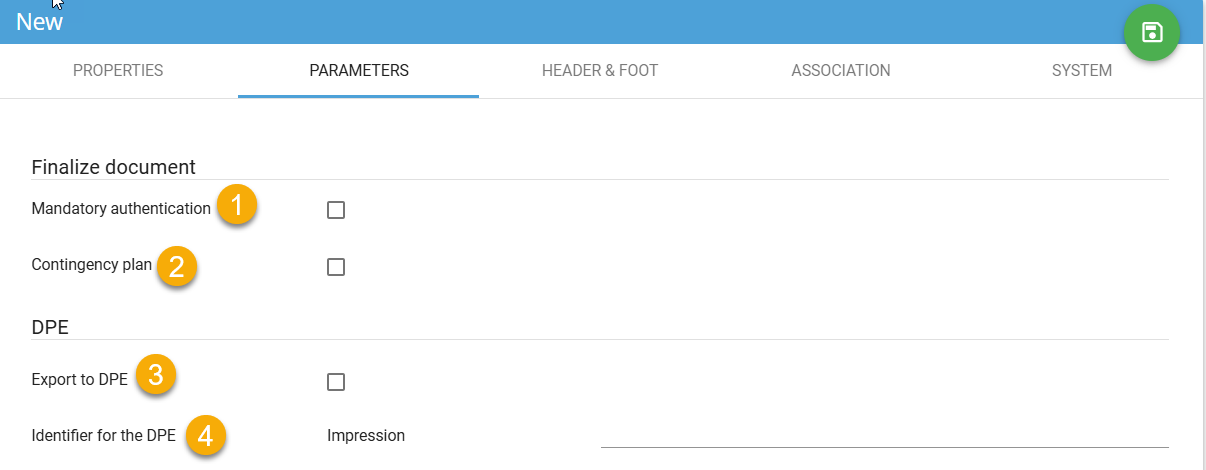Open the System tab
1206x470 pixels.
click(1081, 71)
